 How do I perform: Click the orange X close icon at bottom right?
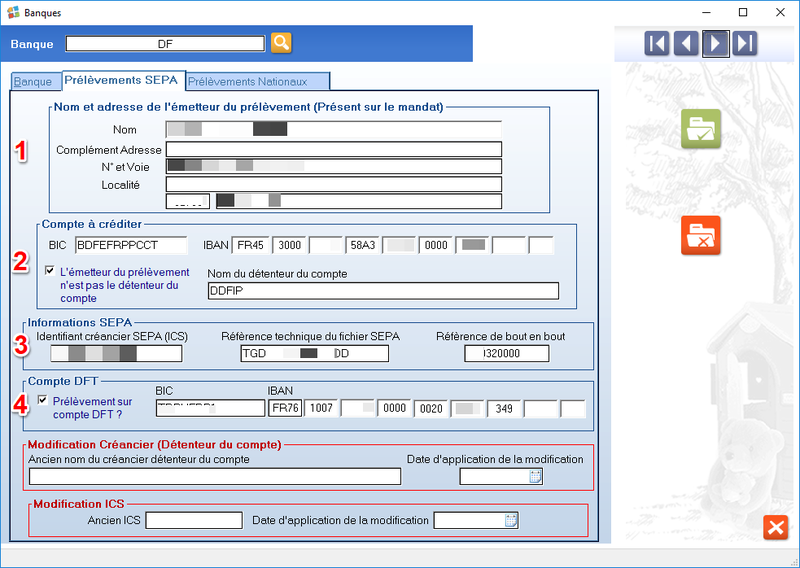775,527
